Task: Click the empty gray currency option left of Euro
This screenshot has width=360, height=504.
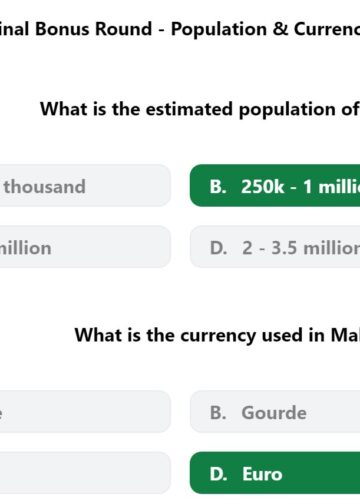Action: [85, 473]
